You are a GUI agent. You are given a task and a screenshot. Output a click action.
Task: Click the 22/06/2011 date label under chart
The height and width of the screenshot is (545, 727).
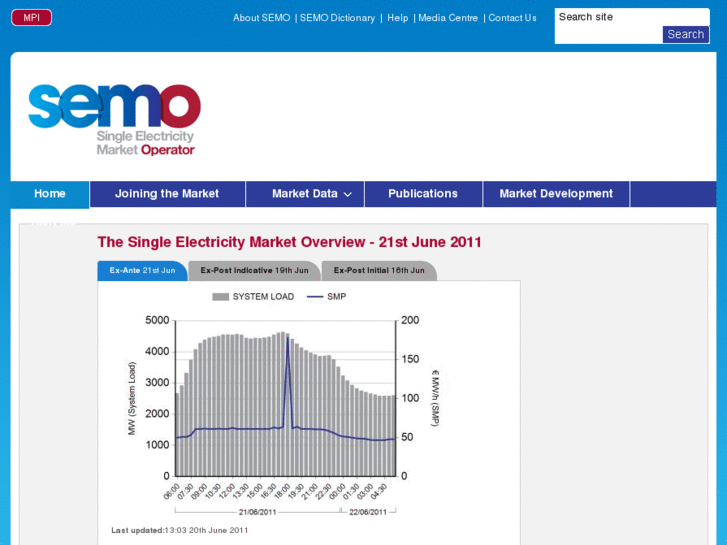click(368, 512)
